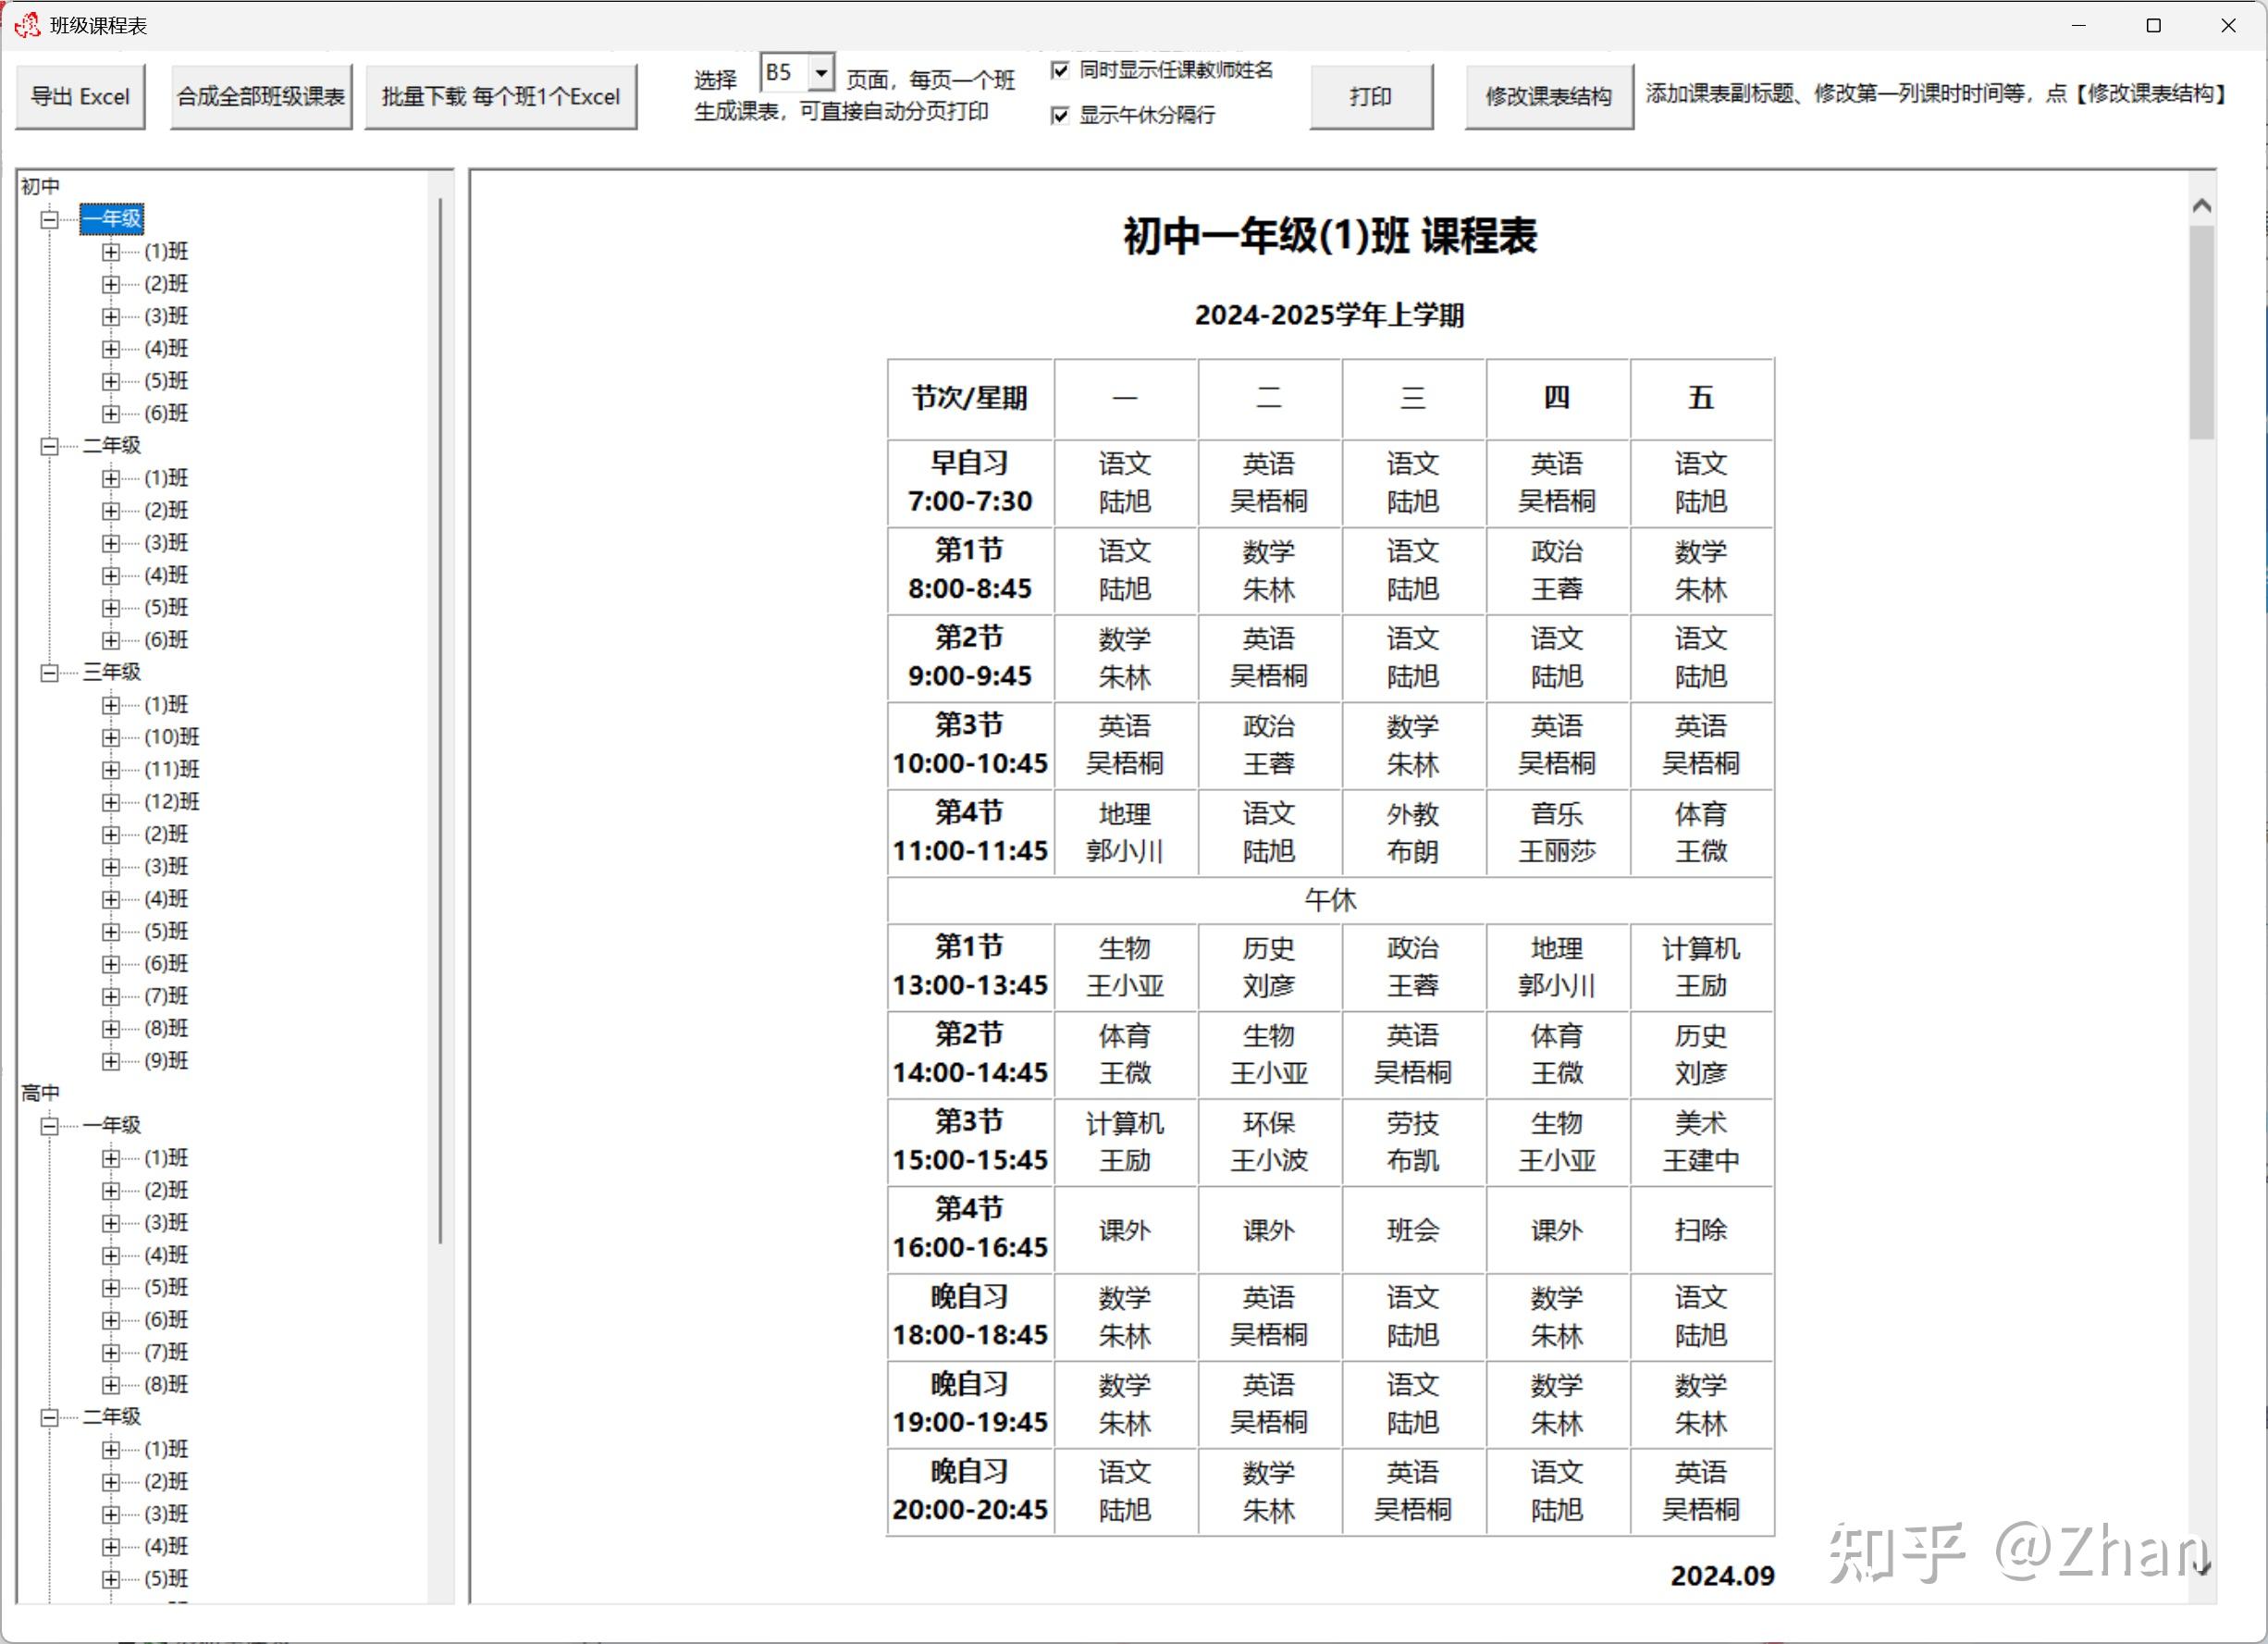Select 初中 二年级 (6)班
The width and height of the screenshot is (2268, 1644).
[x=166, y=640]
